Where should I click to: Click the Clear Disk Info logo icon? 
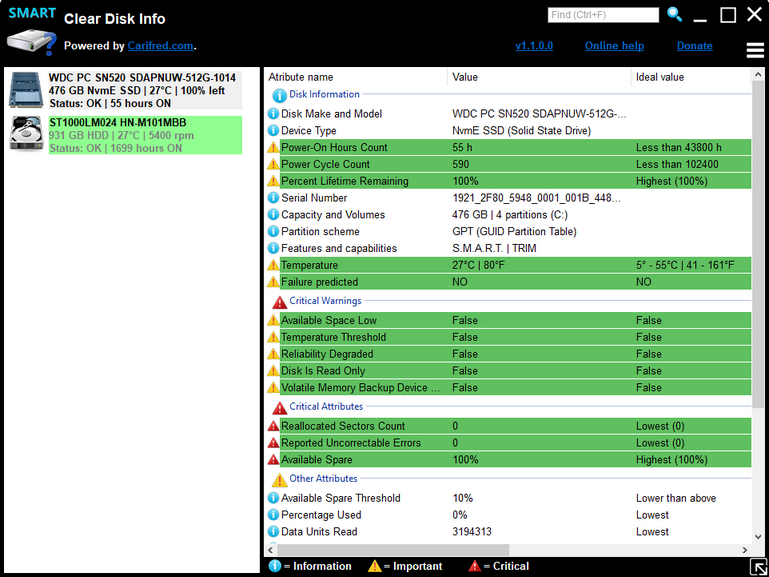32,42
